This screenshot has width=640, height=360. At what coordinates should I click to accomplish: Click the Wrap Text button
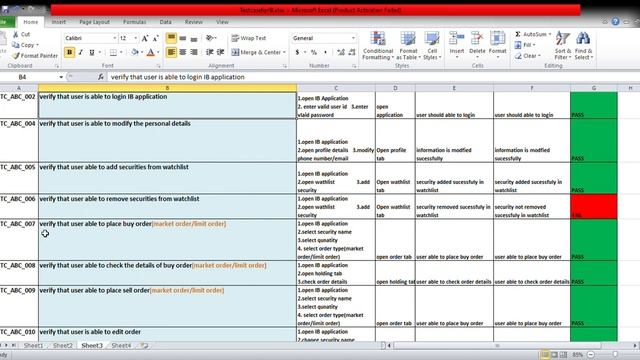pyautogui.click(x=249, y=38)
